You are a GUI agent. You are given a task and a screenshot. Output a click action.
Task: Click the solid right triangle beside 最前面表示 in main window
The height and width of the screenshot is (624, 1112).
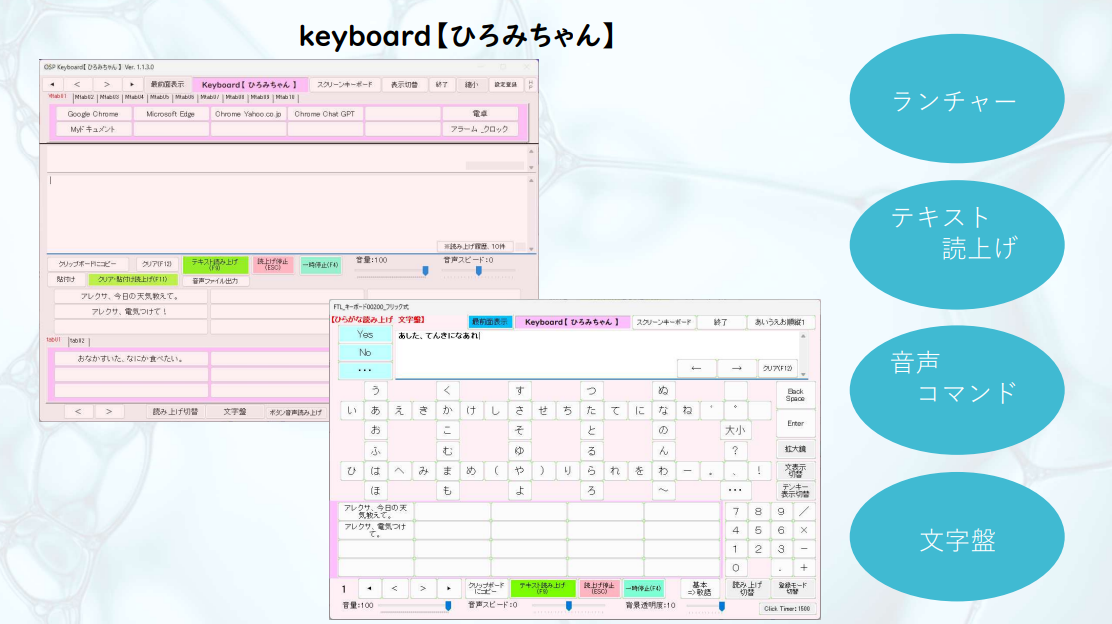[x=132, y=84]
